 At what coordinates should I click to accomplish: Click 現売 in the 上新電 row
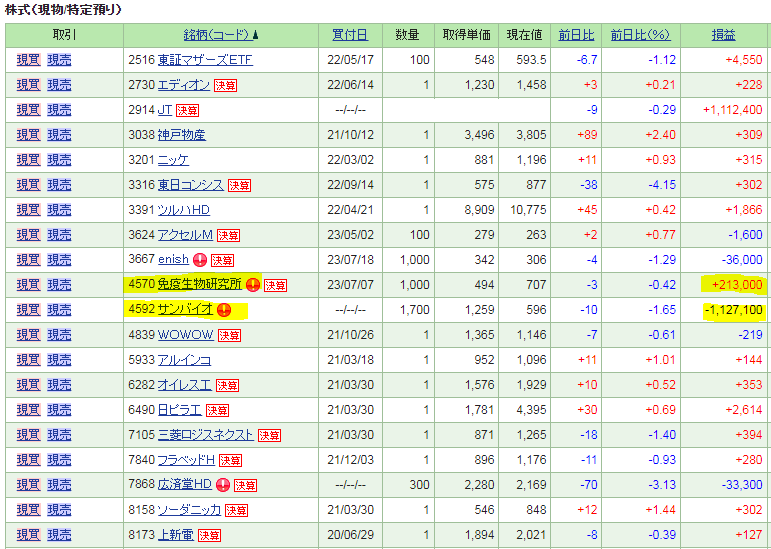point(59,535)
